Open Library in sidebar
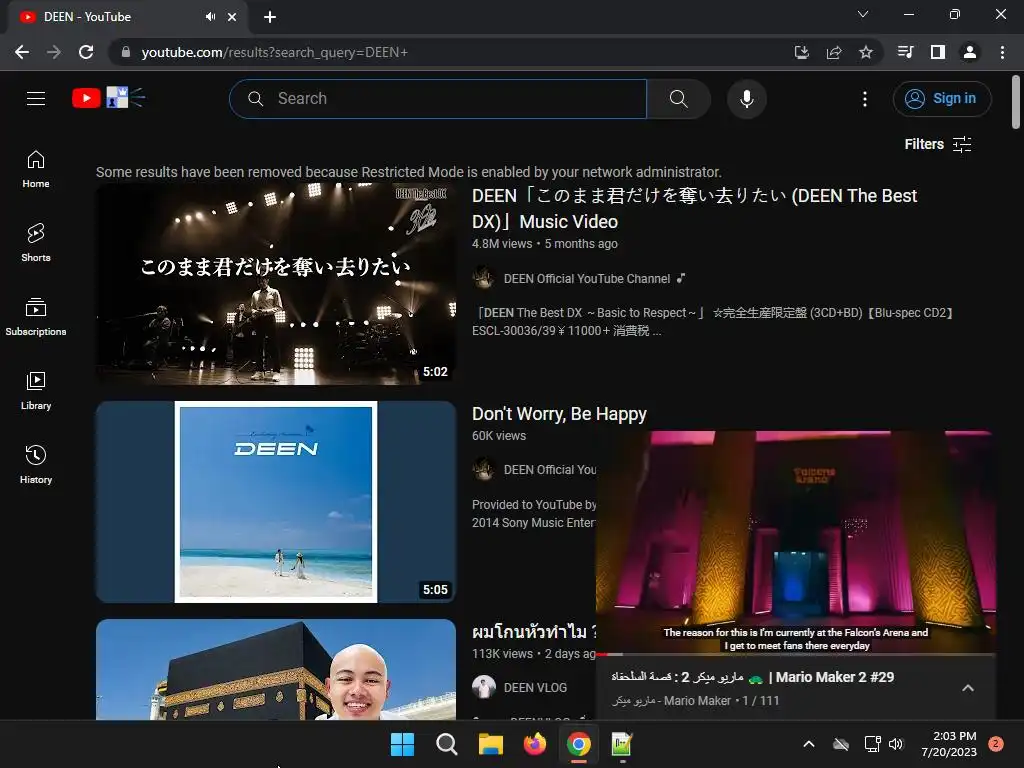This screenshot has height=768, width=1024. (36, 391)
